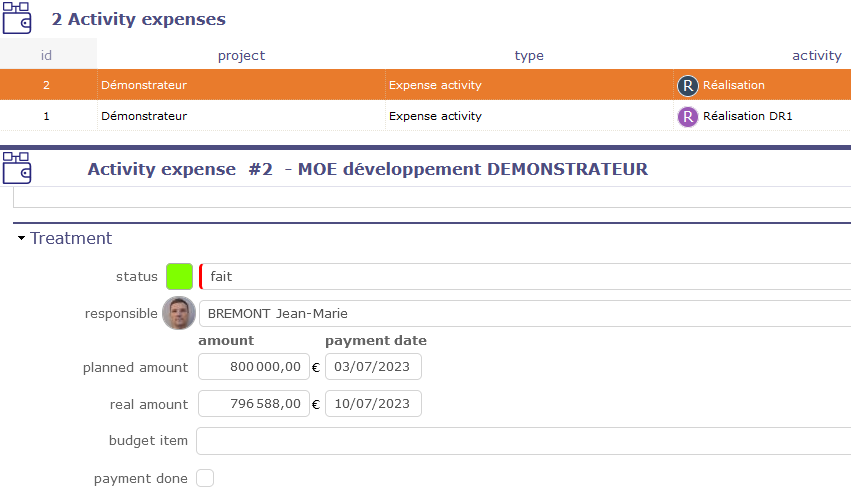This screenshot has width=851, height=499.
Task: Click the green status color swatch
Action: [x=179, y=276]
